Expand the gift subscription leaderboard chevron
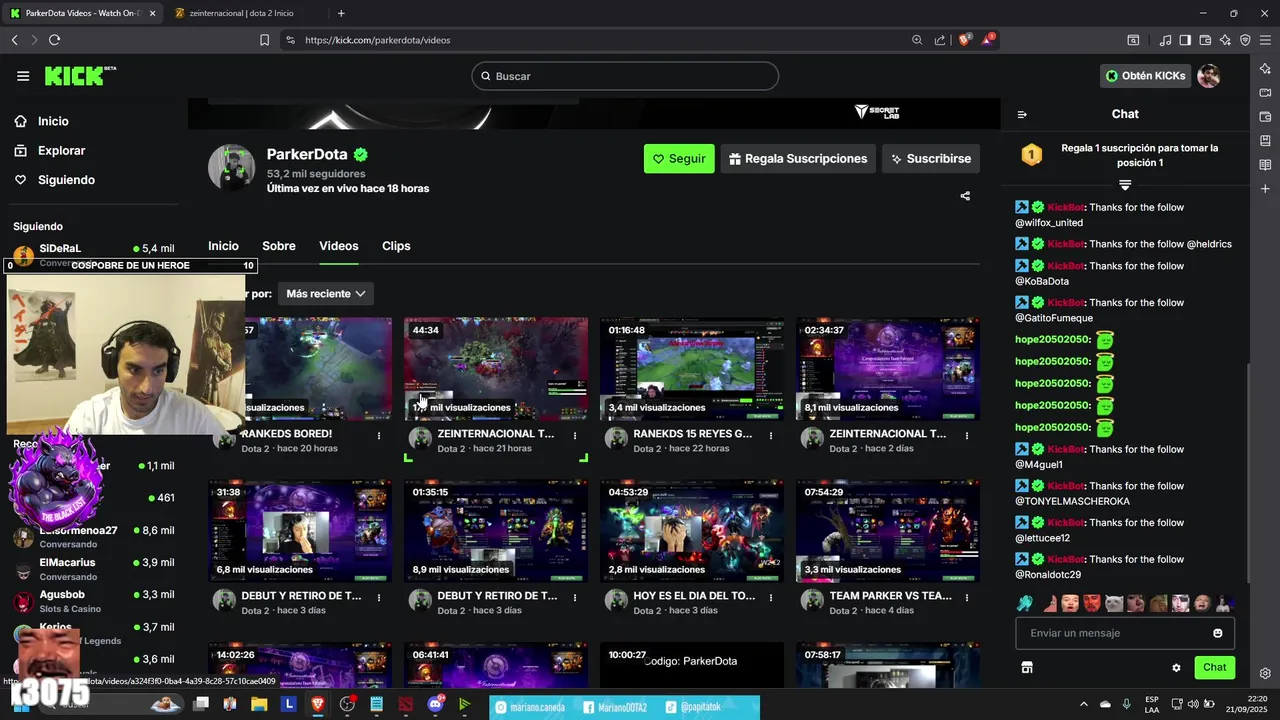 pos(1125,185)
